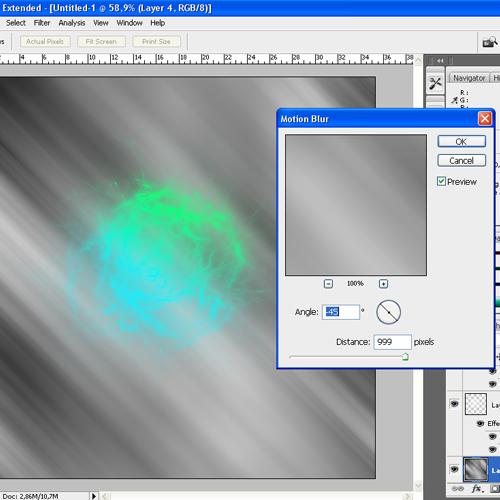Open the Tool Presets panel icon
Image resolution: width=500 pixels, height=500 pixels.
435,83
